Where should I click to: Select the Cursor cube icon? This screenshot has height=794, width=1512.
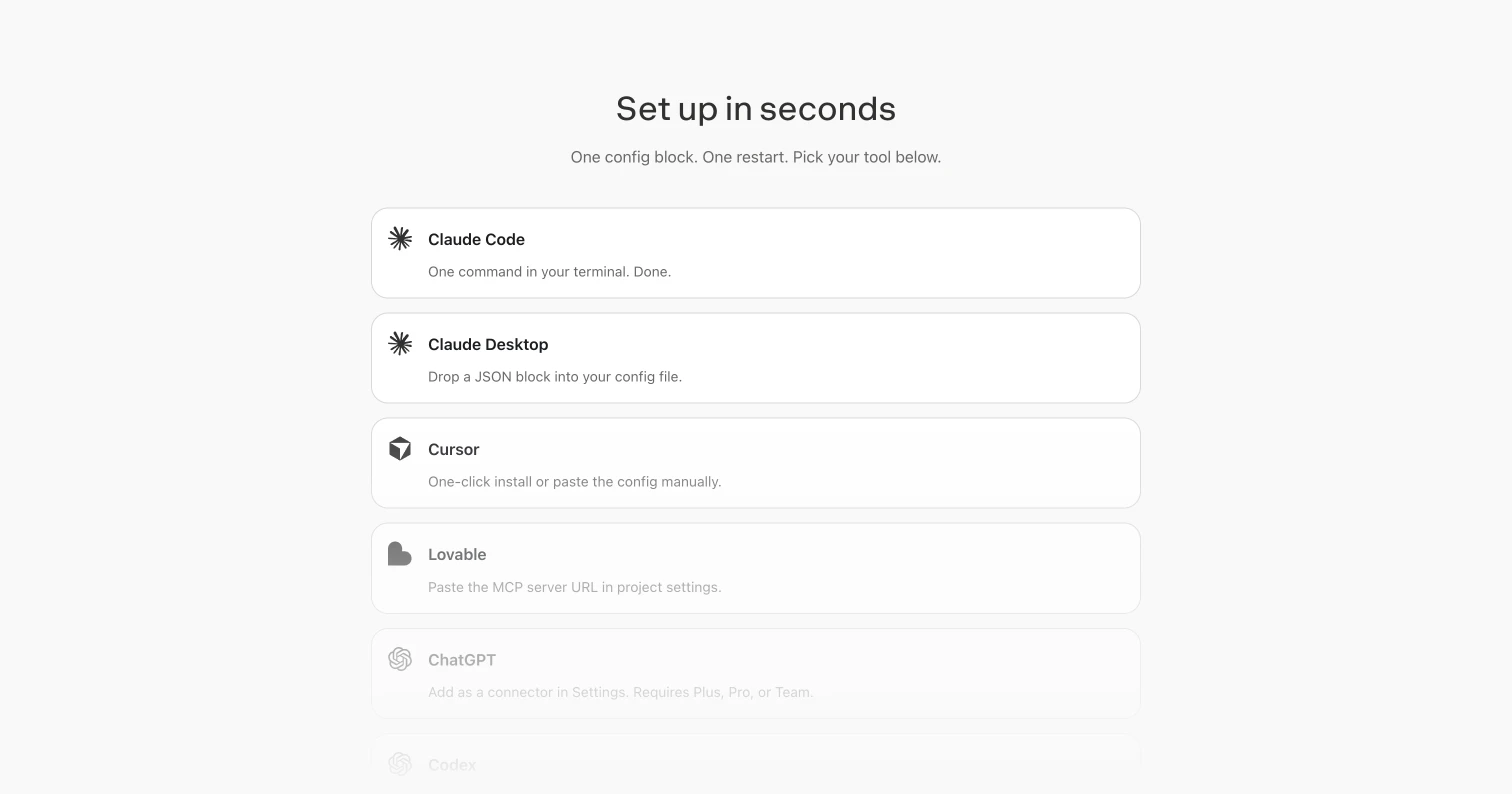[400, 448]
